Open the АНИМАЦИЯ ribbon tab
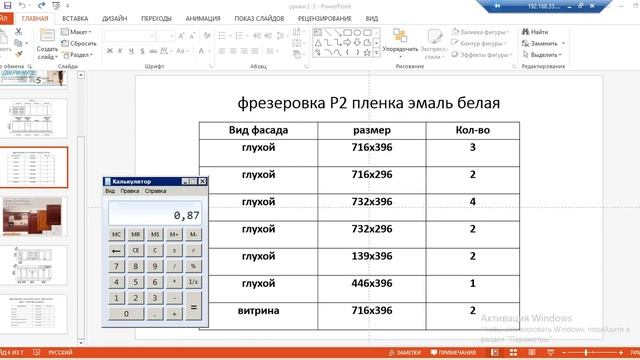Viewport: 640px width, 360px height. pos(203,18)
